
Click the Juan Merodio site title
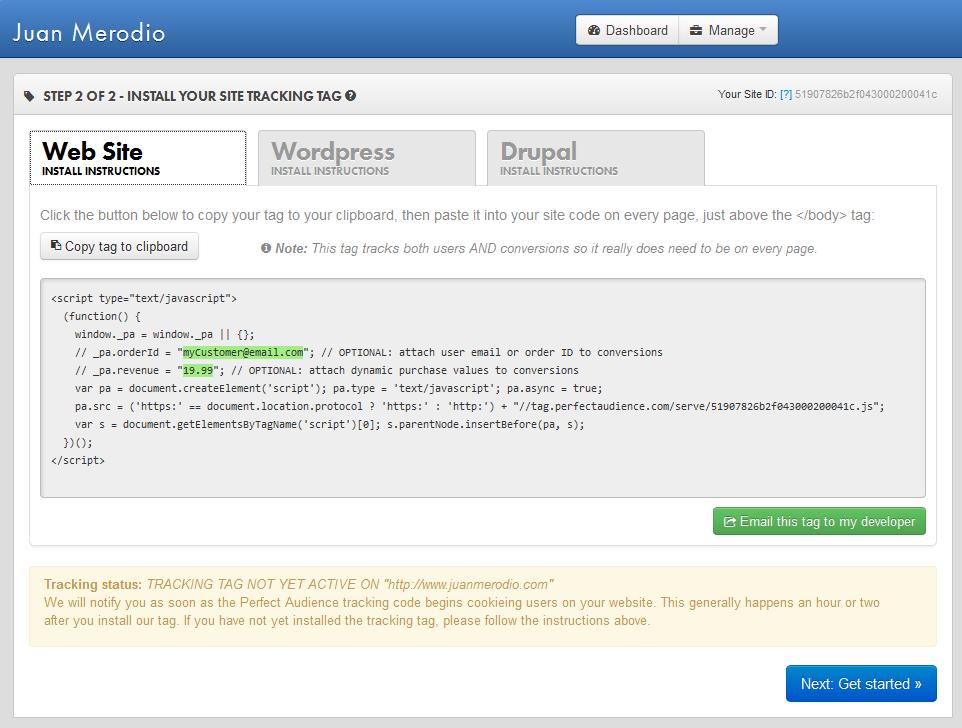coord(89,33)
